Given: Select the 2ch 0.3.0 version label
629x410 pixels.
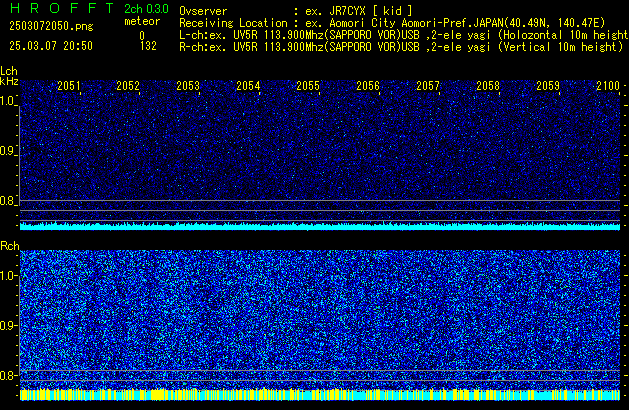Looking at the screenshot, I should coord(146,8).
